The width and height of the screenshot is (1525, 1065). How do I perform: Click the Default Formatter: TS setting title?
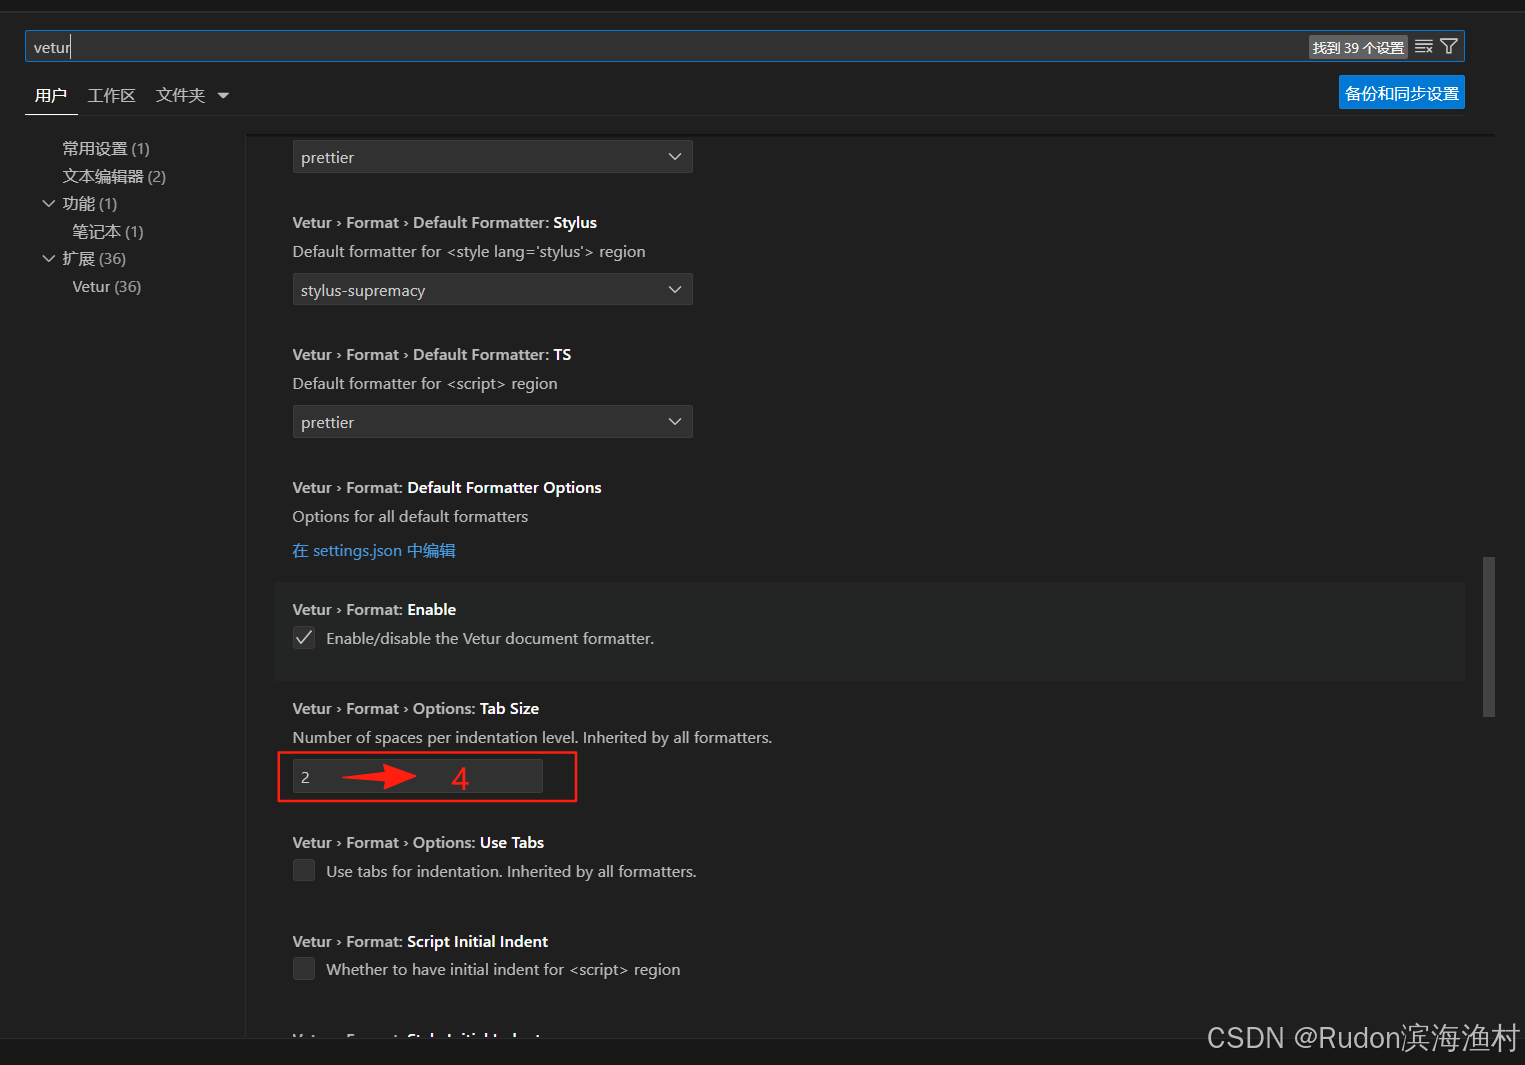432,354
